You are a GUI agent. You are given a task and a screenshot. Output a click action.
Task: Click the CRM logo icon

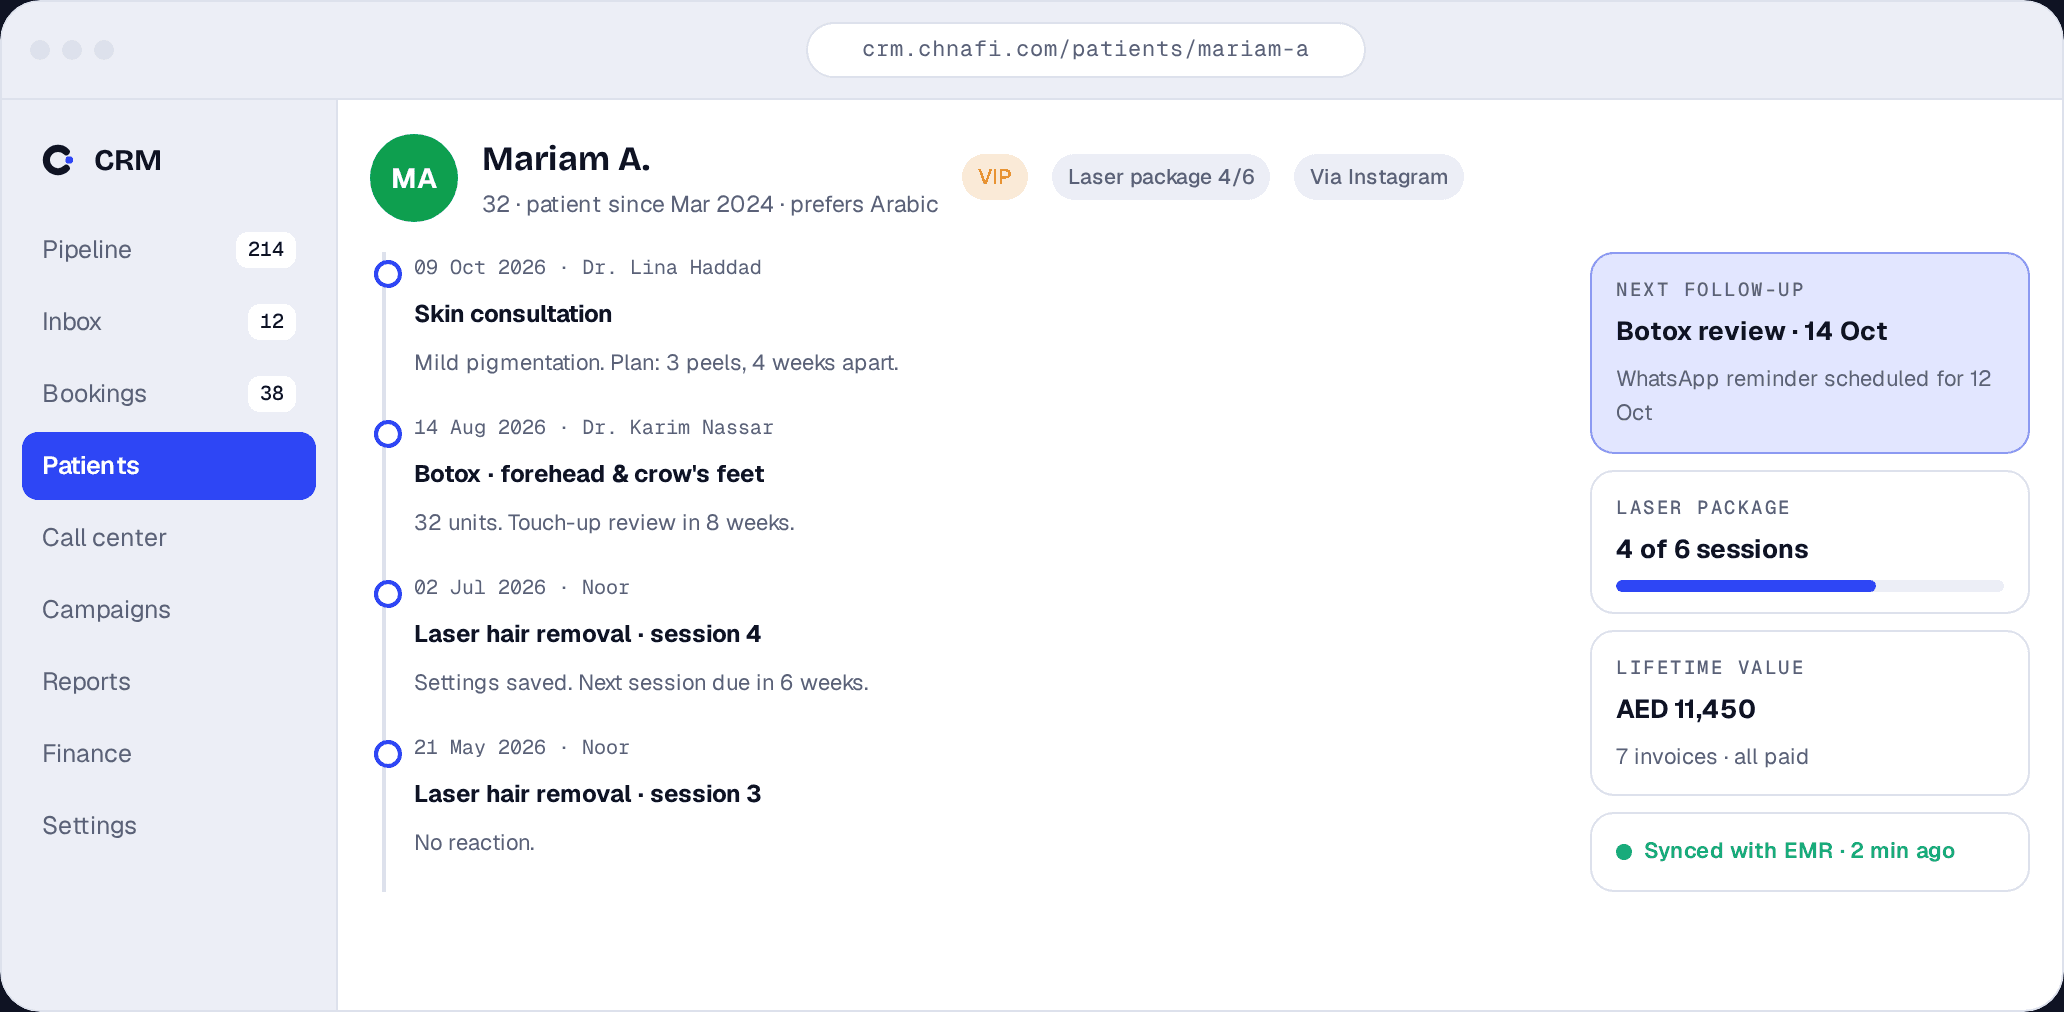click(58, 160)
